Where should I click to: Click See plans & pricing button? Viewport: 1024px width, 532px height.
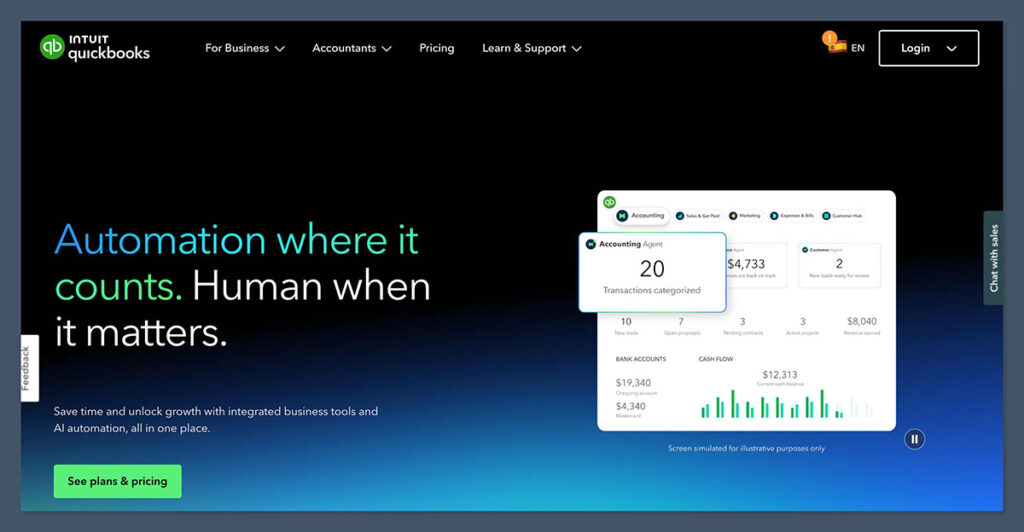tap(118, 481)
